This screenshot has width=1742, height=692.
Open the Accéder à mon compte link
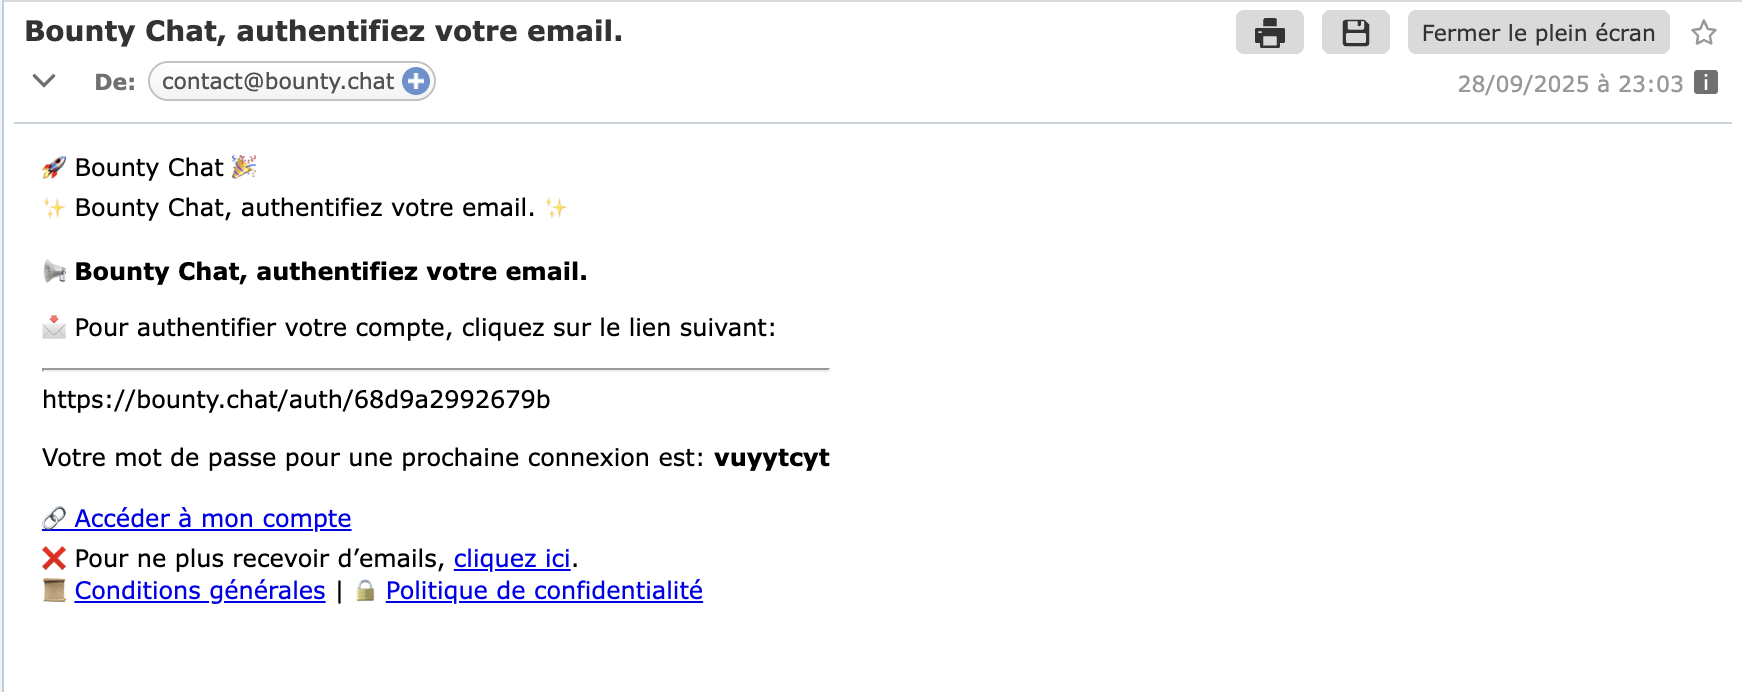(x=212, y=518)
